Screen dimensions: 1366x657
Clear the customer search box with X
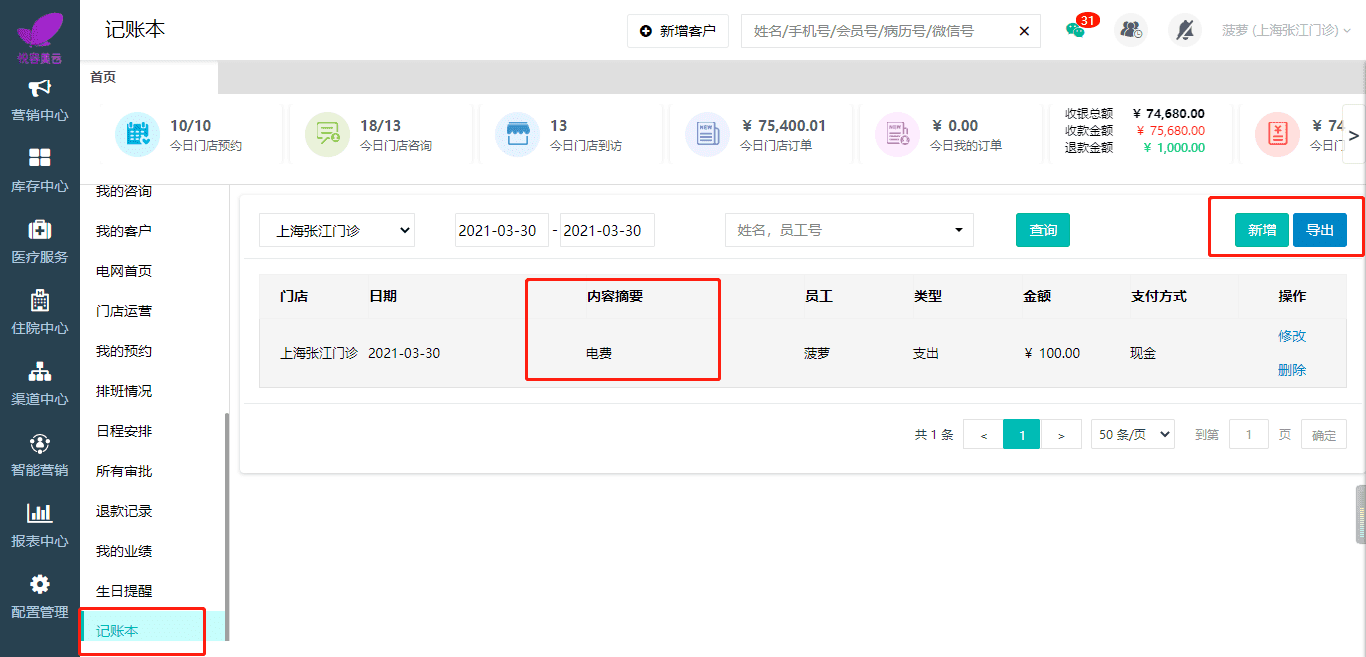click(1024, 31)
